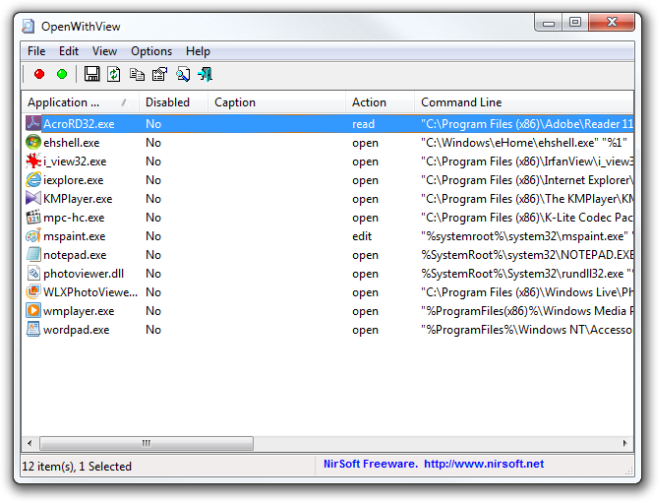Select the wordpad.exe row name
This screenshot has height=503, width=660.
coord(76,330)
